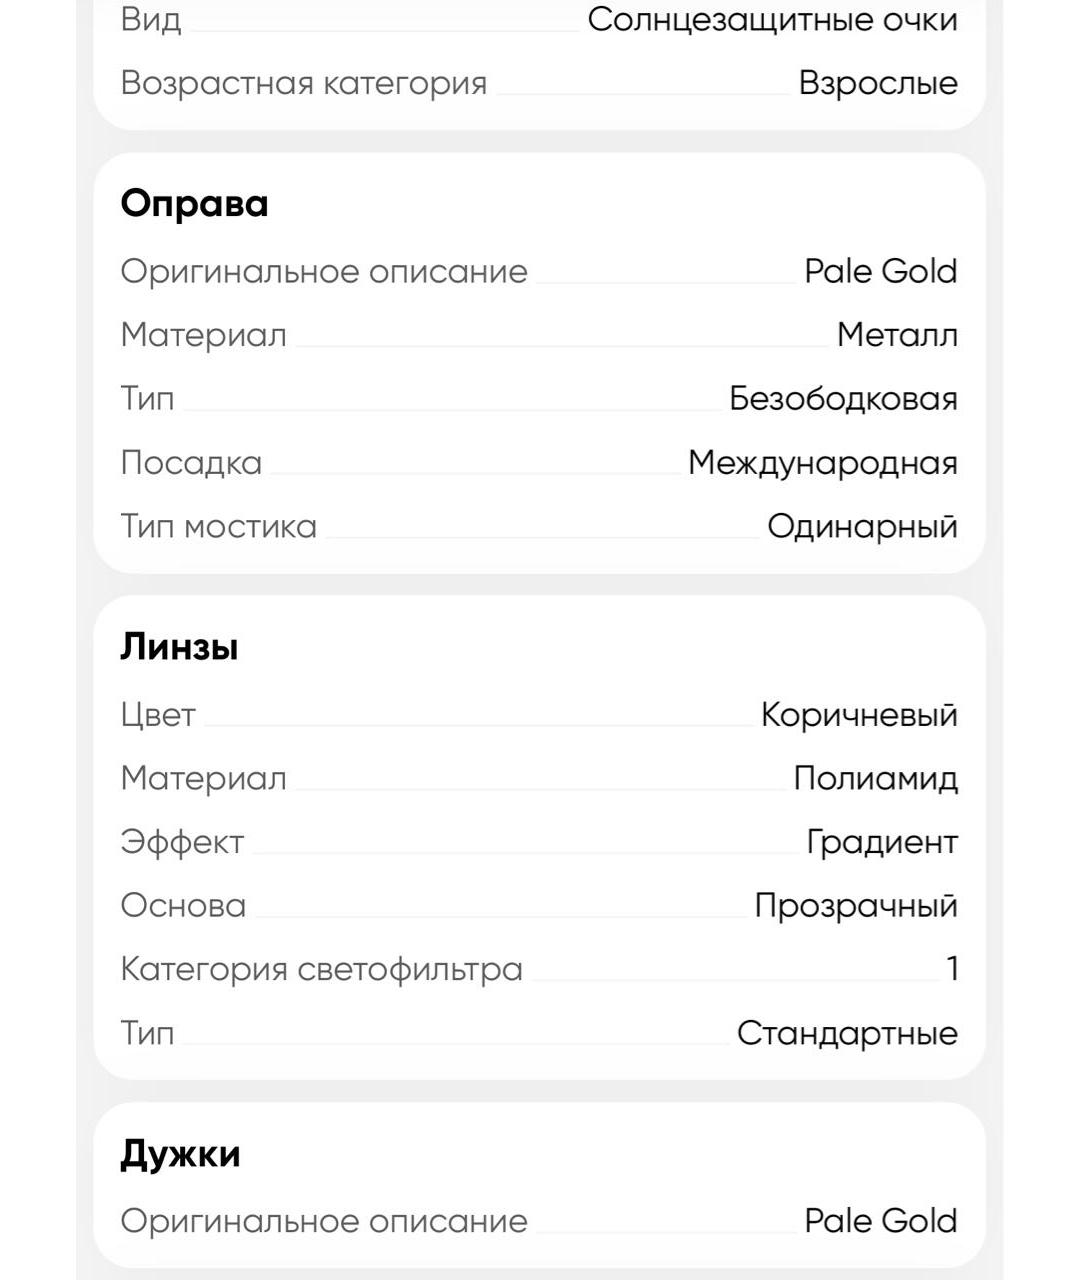
Task: Click the Одинарный bridge type value
Action: [861, 527]
